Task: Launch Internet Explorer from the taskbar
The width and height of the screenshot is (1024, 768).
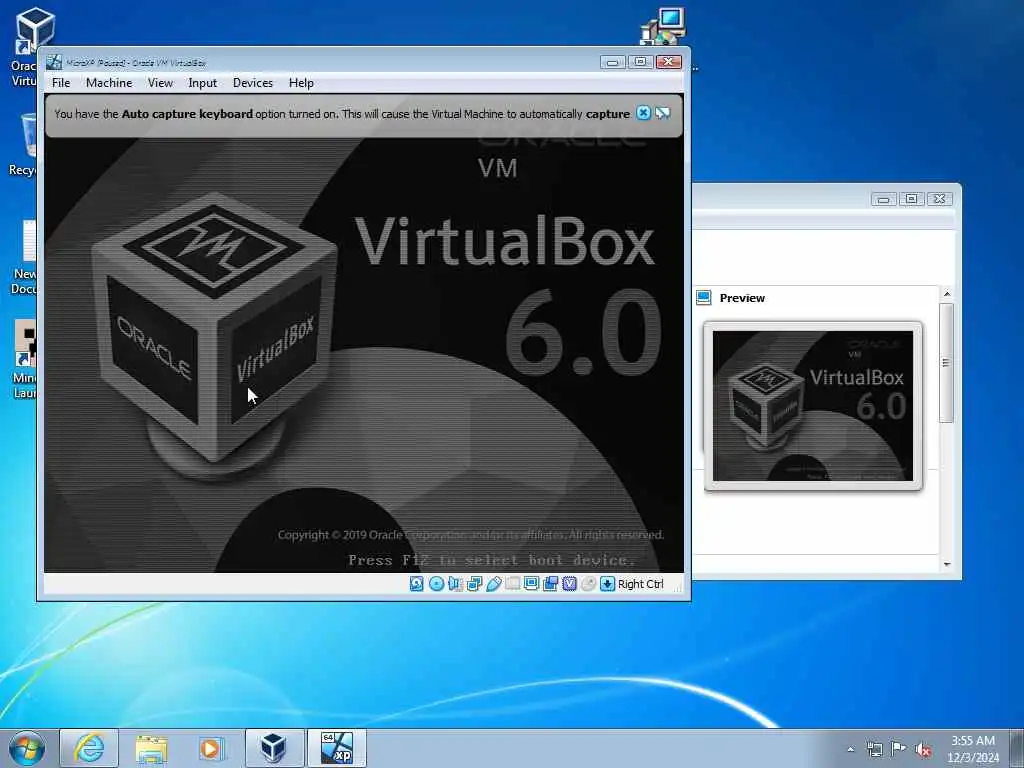Action: coord(89,748)
